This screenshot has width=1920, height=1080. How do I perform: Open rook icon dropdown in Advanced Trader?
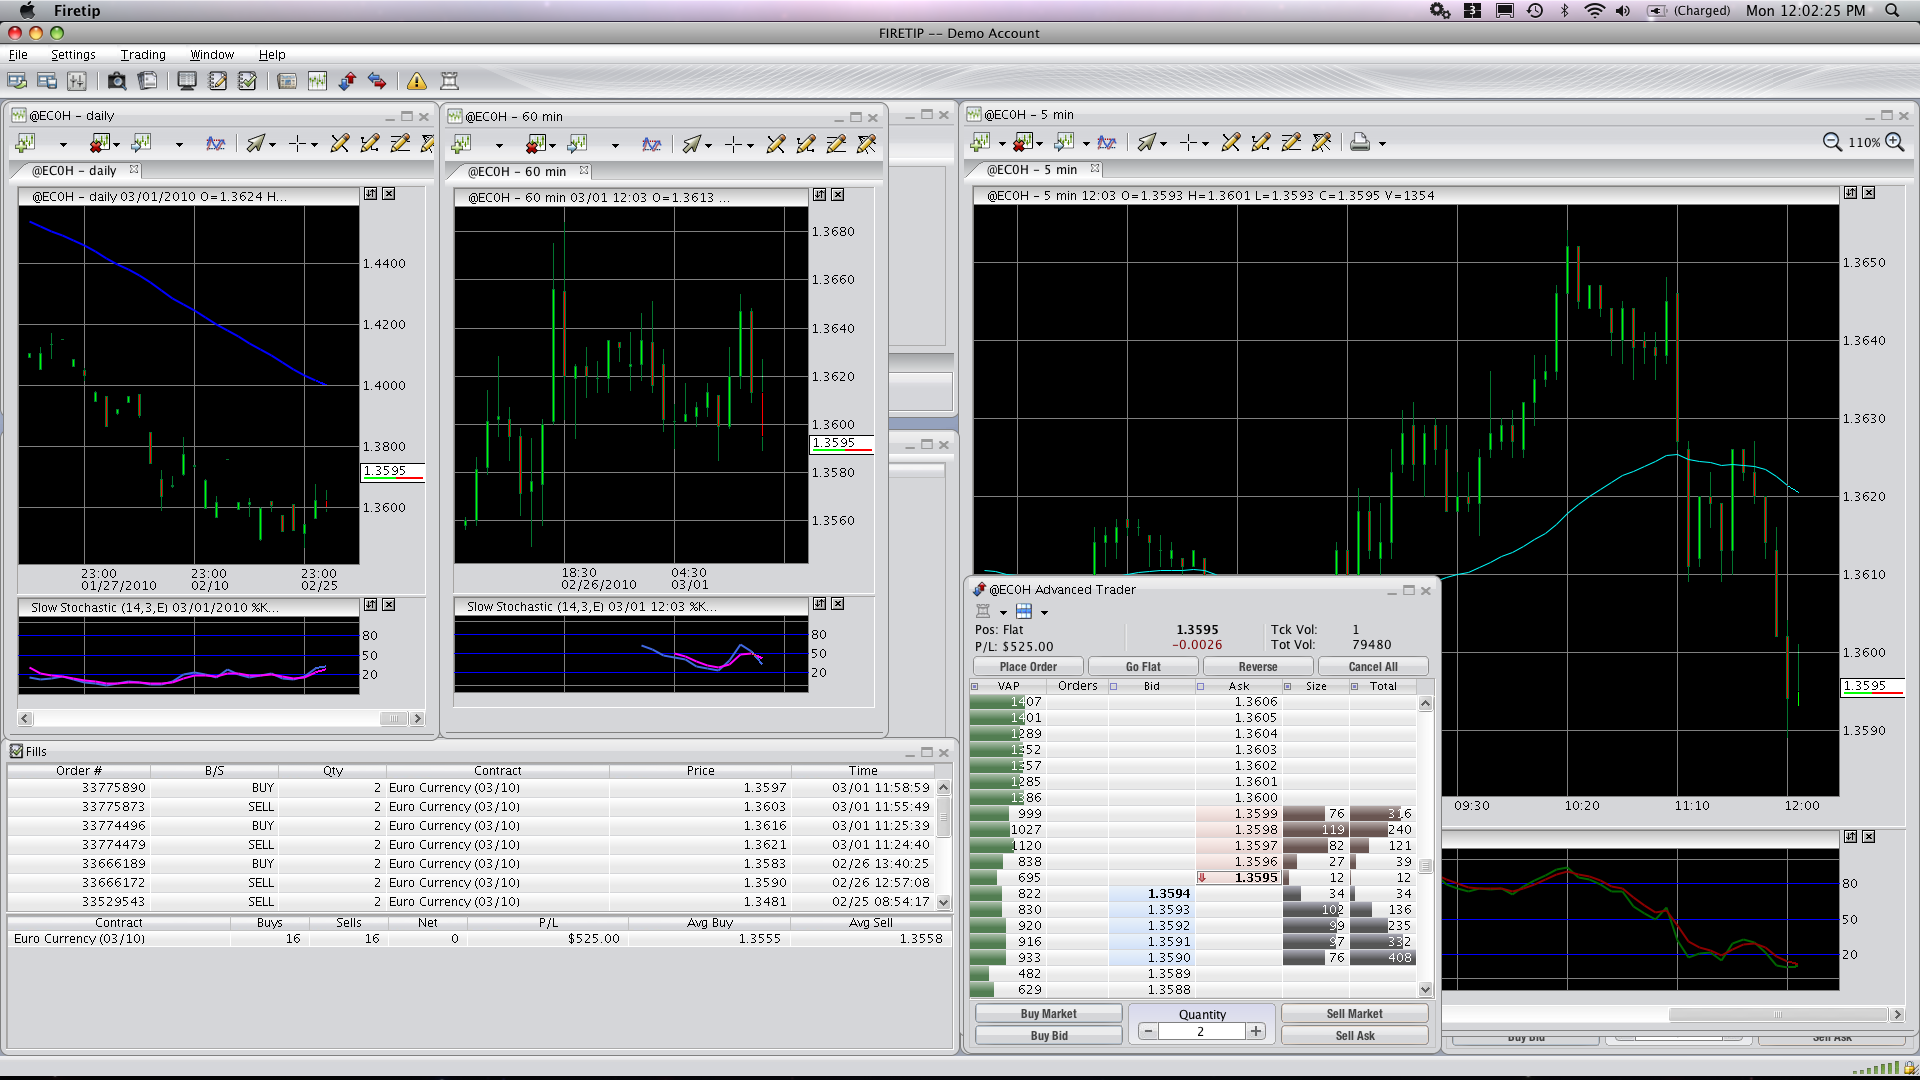point(1003,612)
